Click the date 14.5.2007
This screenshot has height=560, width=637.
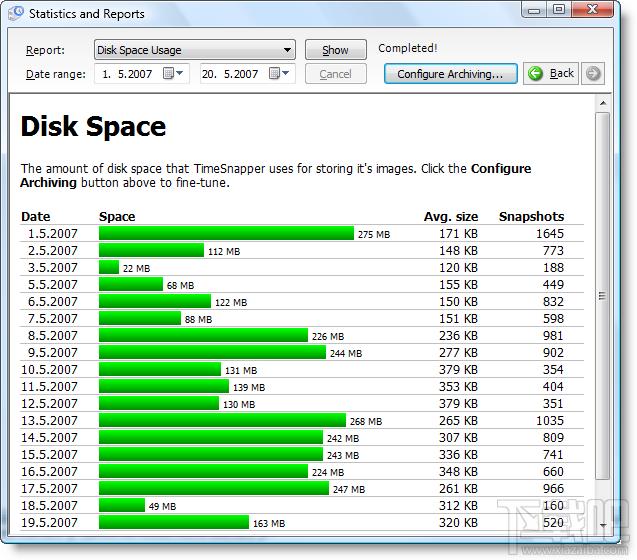click(x=49, y=438)
